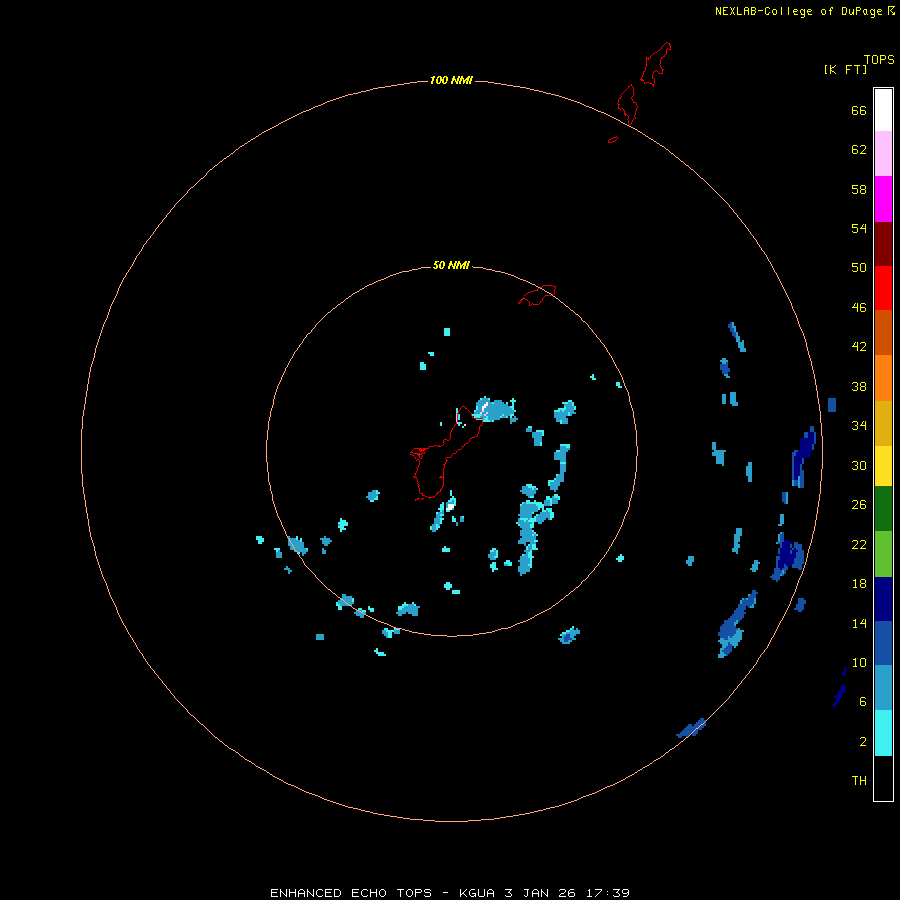Click the legend value 54
The width and height of the screenshot is (900, 900).
tap(859, 228)
